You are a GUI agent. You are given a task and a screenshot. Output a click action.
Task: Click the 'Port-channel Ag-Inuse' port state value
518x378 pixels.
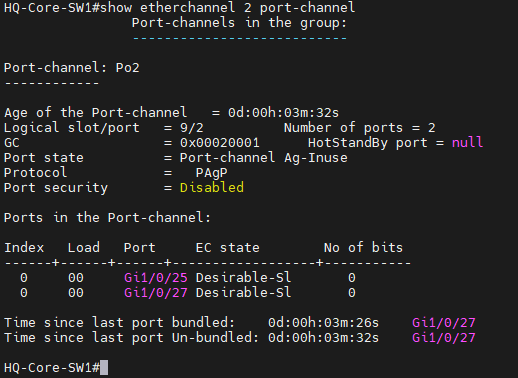click(264, 158)
